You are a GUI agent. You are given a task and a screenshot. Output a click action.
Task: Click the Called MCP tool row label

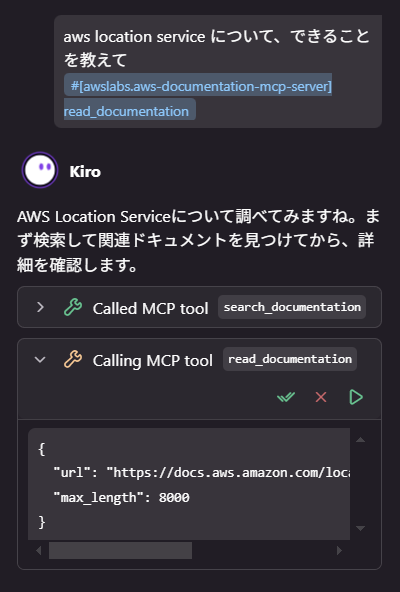click(x=150, y=308)
